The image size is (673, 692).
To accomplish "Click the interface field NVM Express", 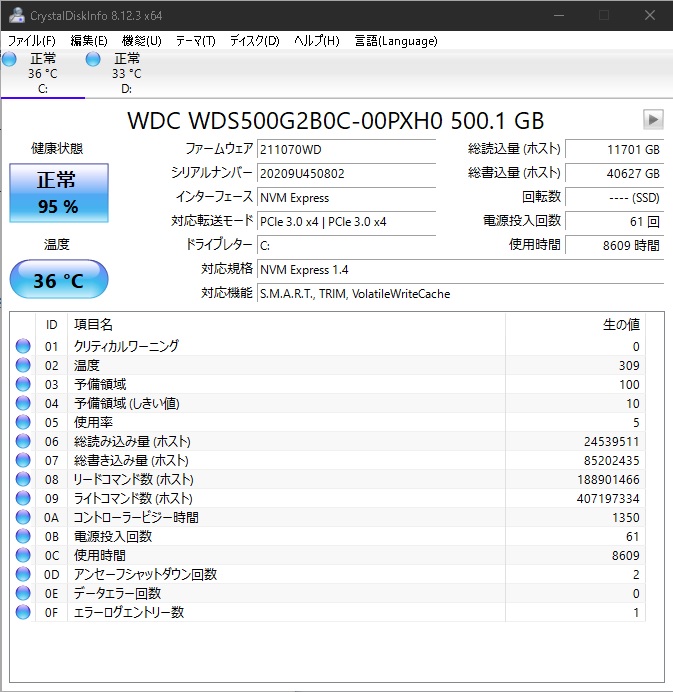I will (346, 197).
